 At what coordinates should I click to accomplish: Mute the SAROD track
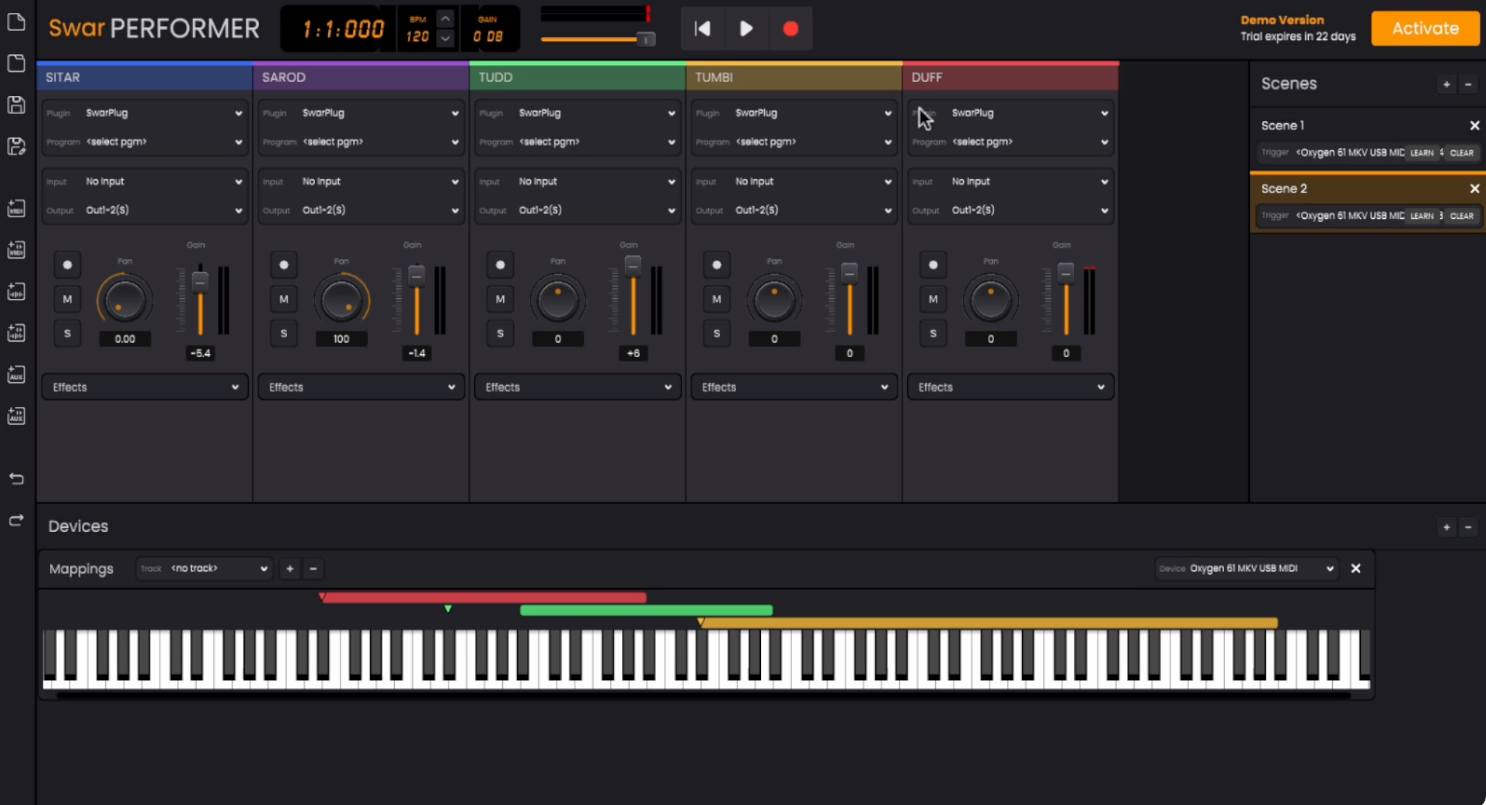[284, 299]
